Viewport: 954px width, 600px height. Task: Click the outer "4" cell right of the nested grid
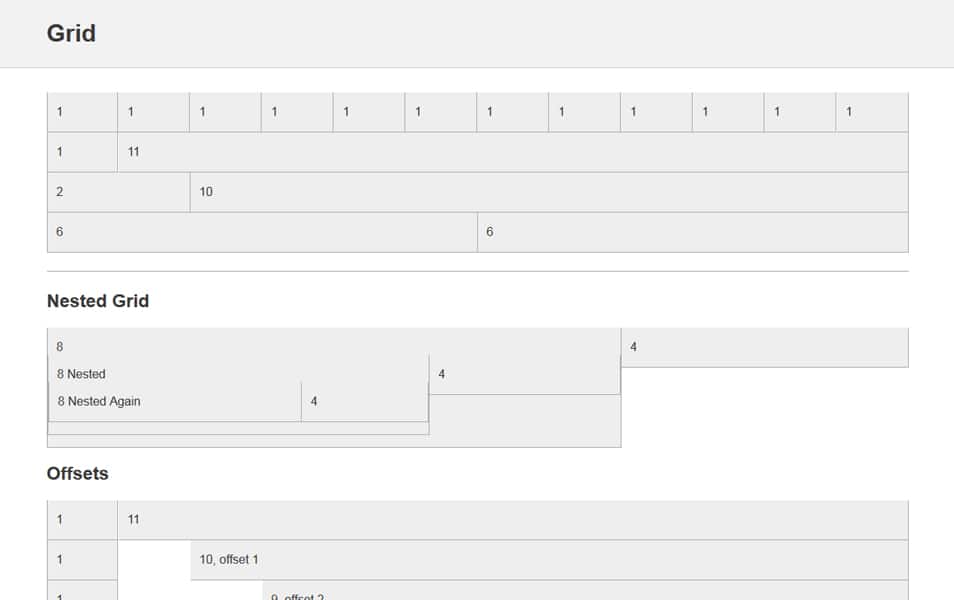(x=764, y=348)
